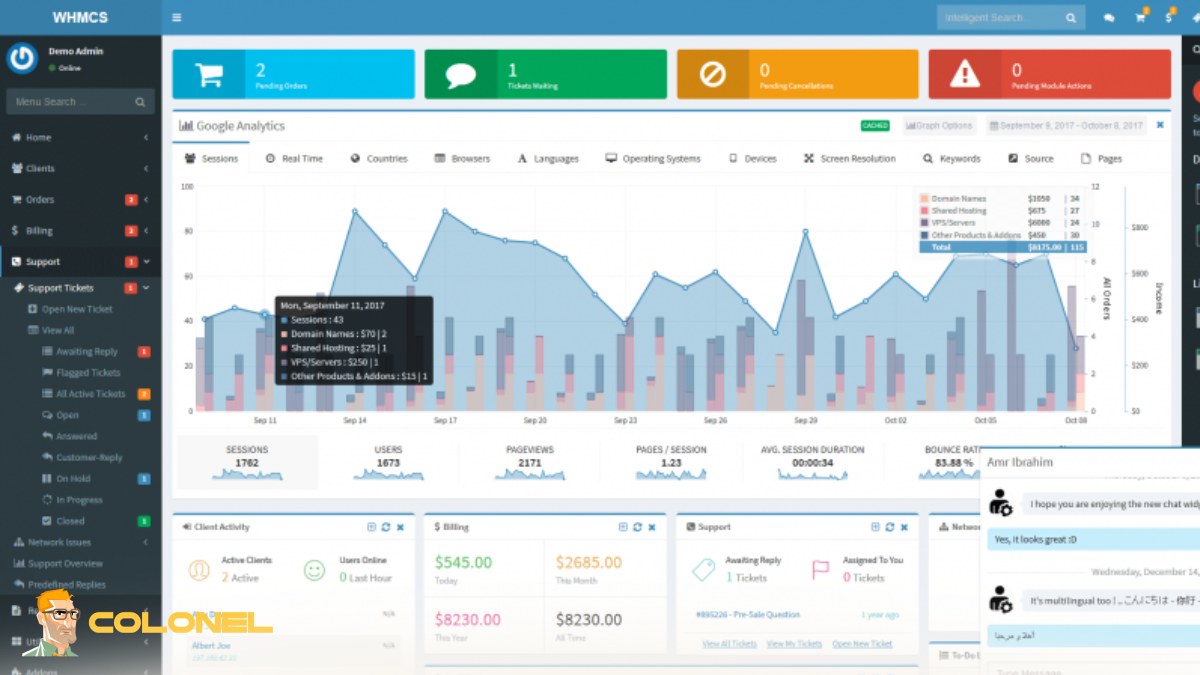Toggle the sidebar with the hamburger icon

pyautogui.click(x=177, y=17)
